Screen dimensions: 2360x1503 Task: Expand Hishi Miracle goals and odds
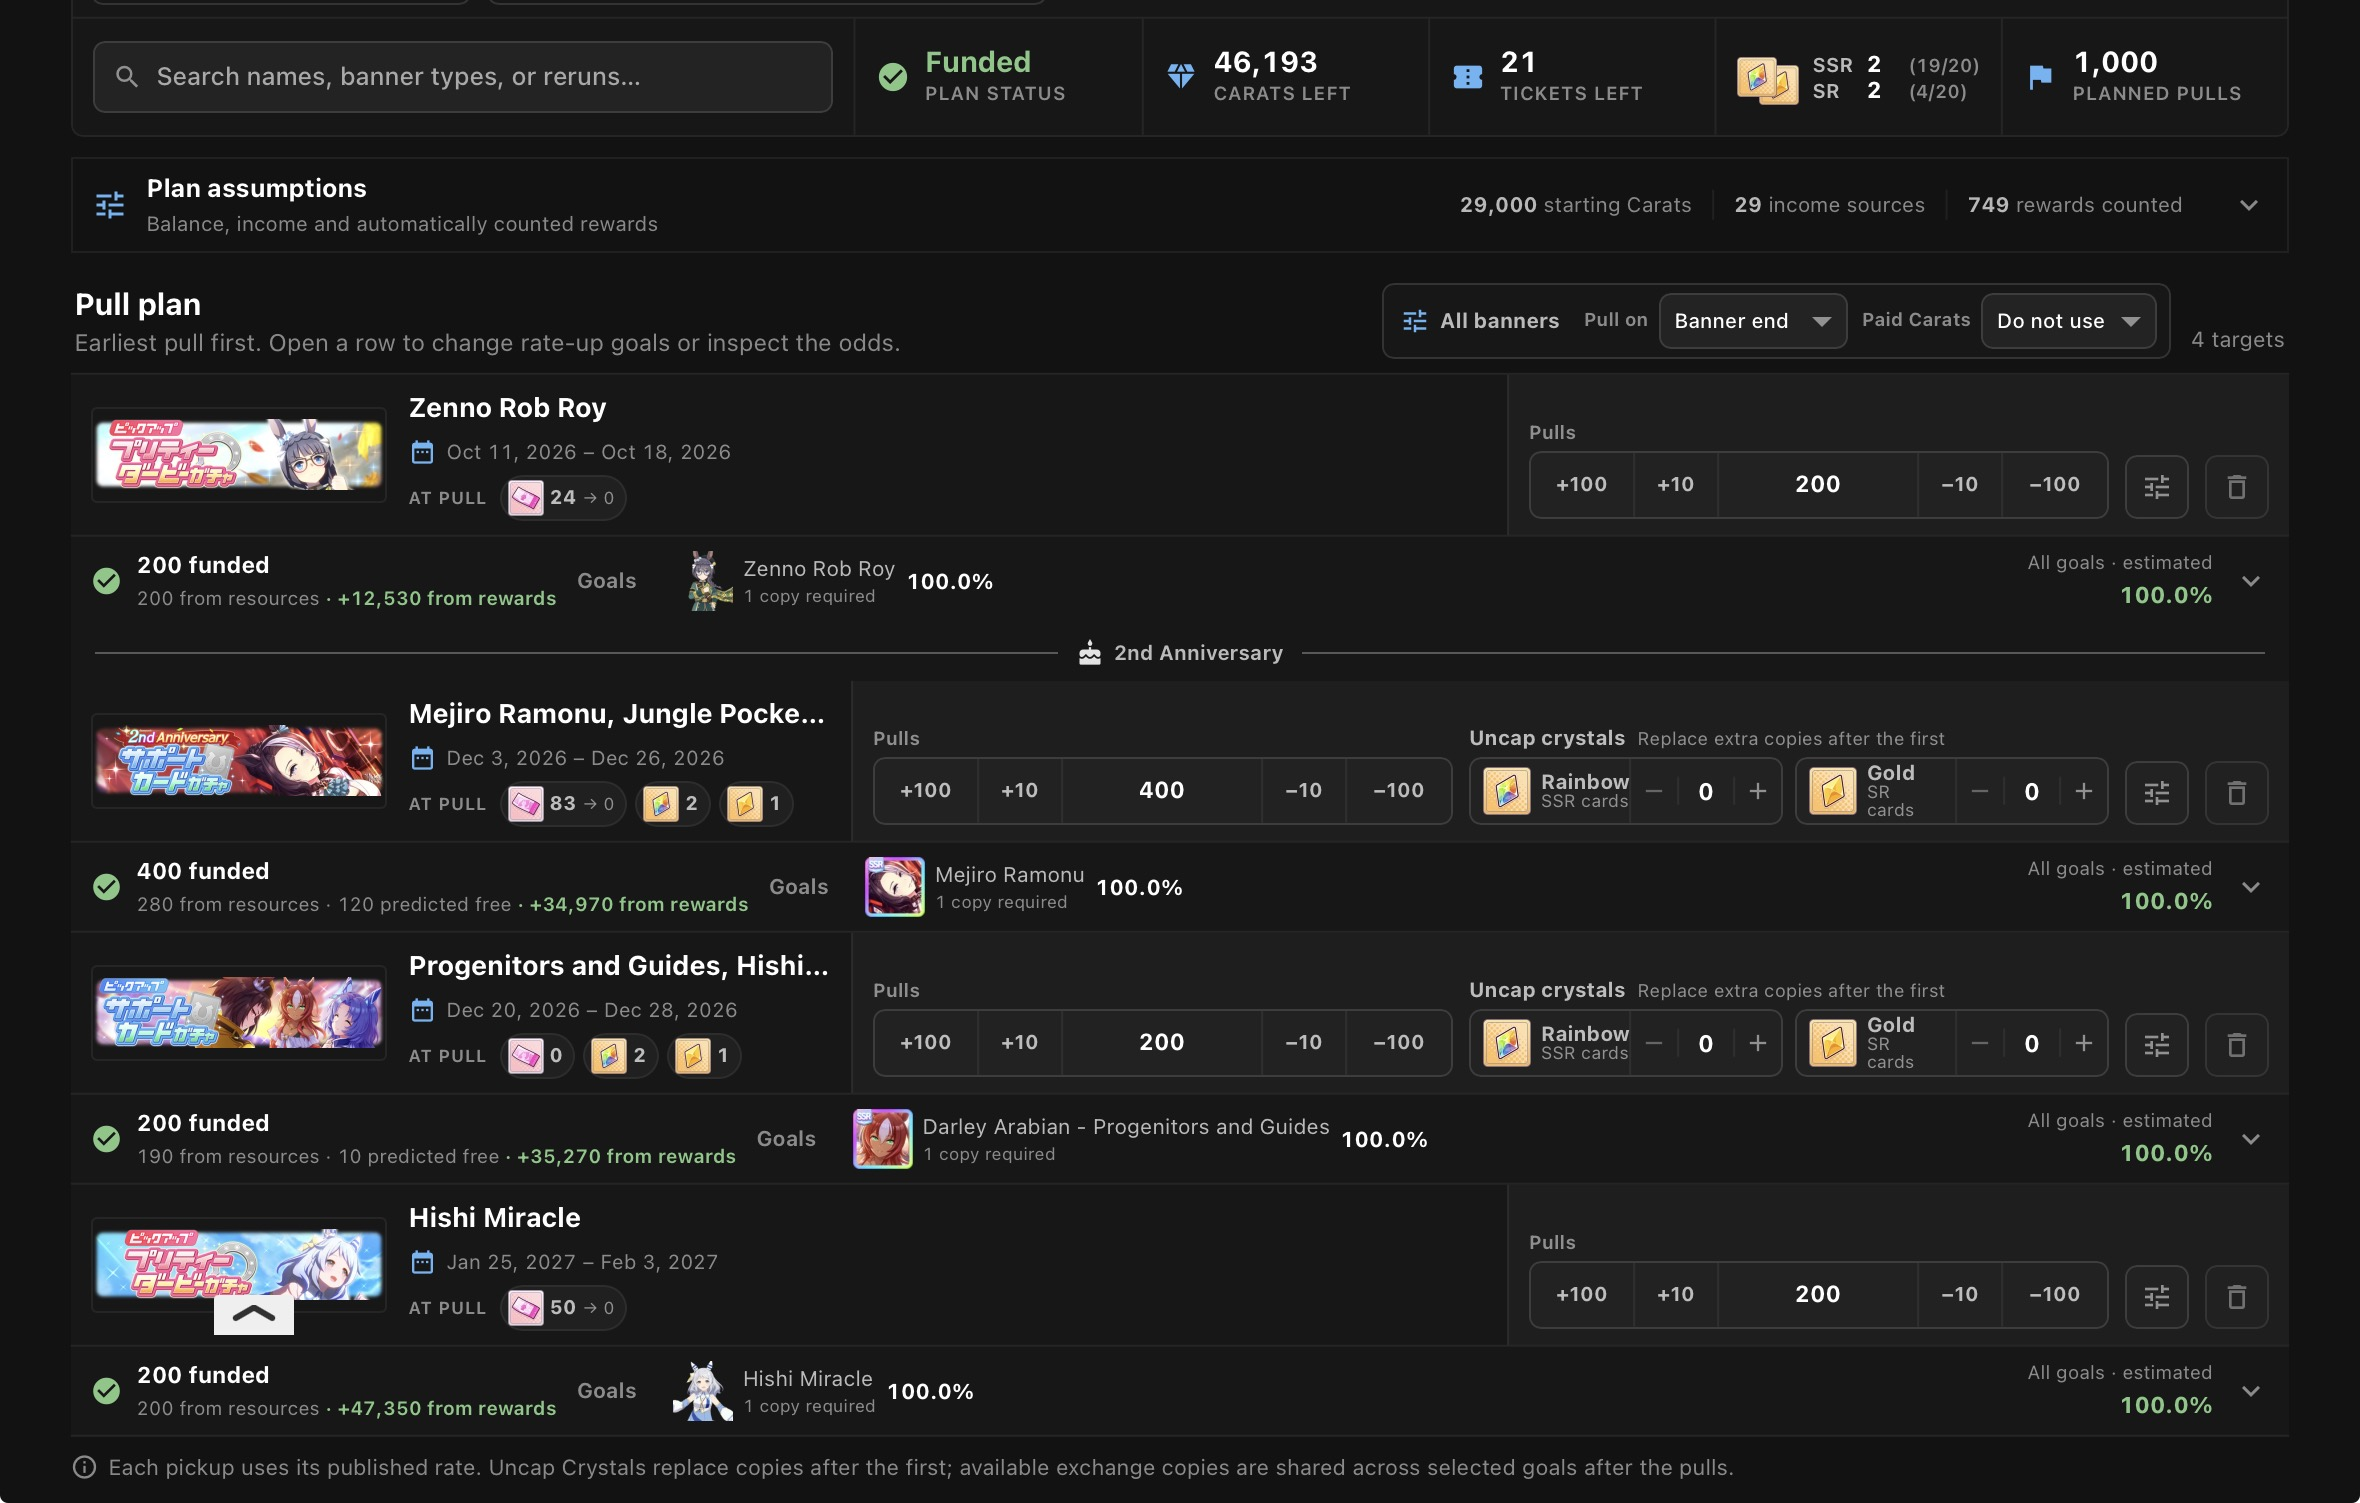tap(2251, 1391)
